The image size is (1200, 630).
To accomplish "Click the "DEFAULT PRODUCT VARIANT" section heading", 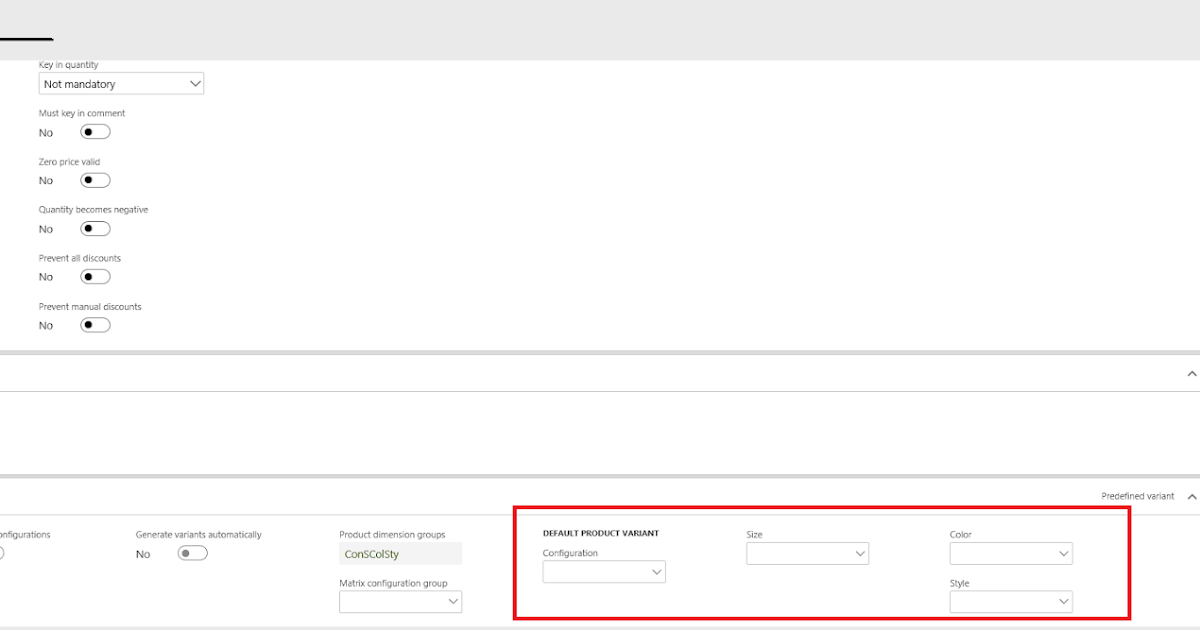I will coord(599,533).
